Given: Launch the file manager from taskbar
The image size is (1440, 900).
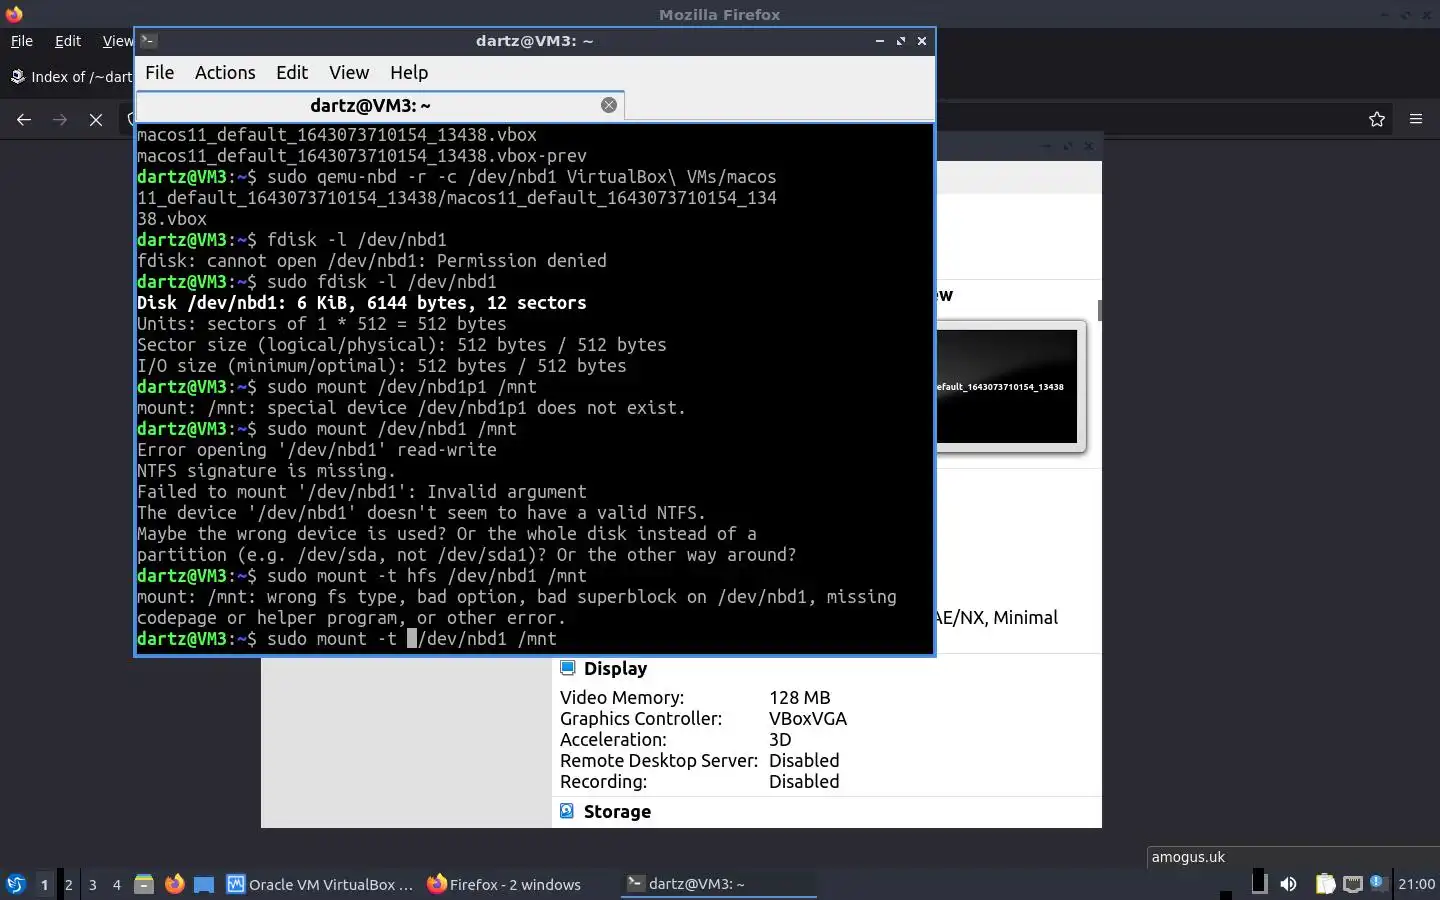Looking at the screenshot, I should click(144, 884).
